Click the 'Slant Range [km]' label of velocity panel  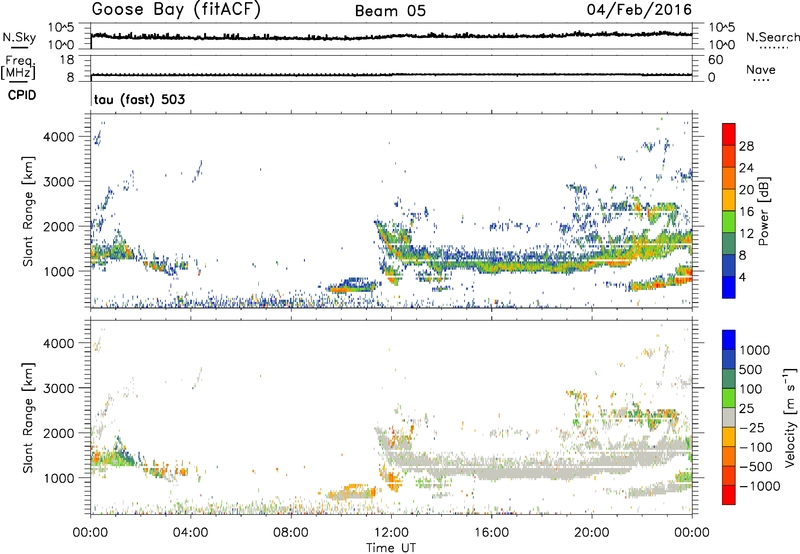click(28, 418)
